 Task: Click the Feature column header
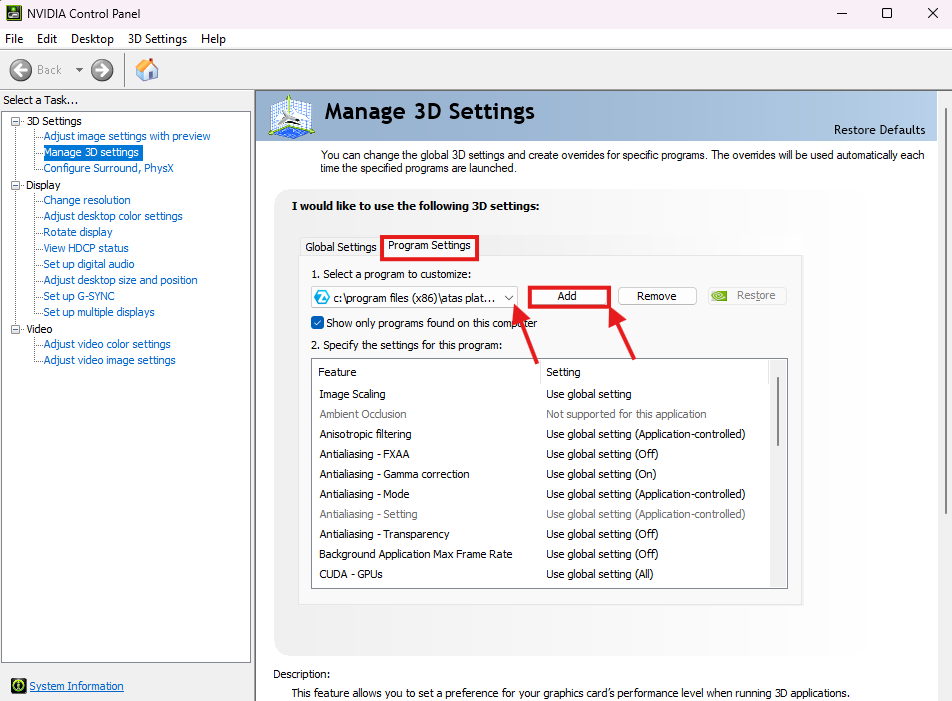426,372
